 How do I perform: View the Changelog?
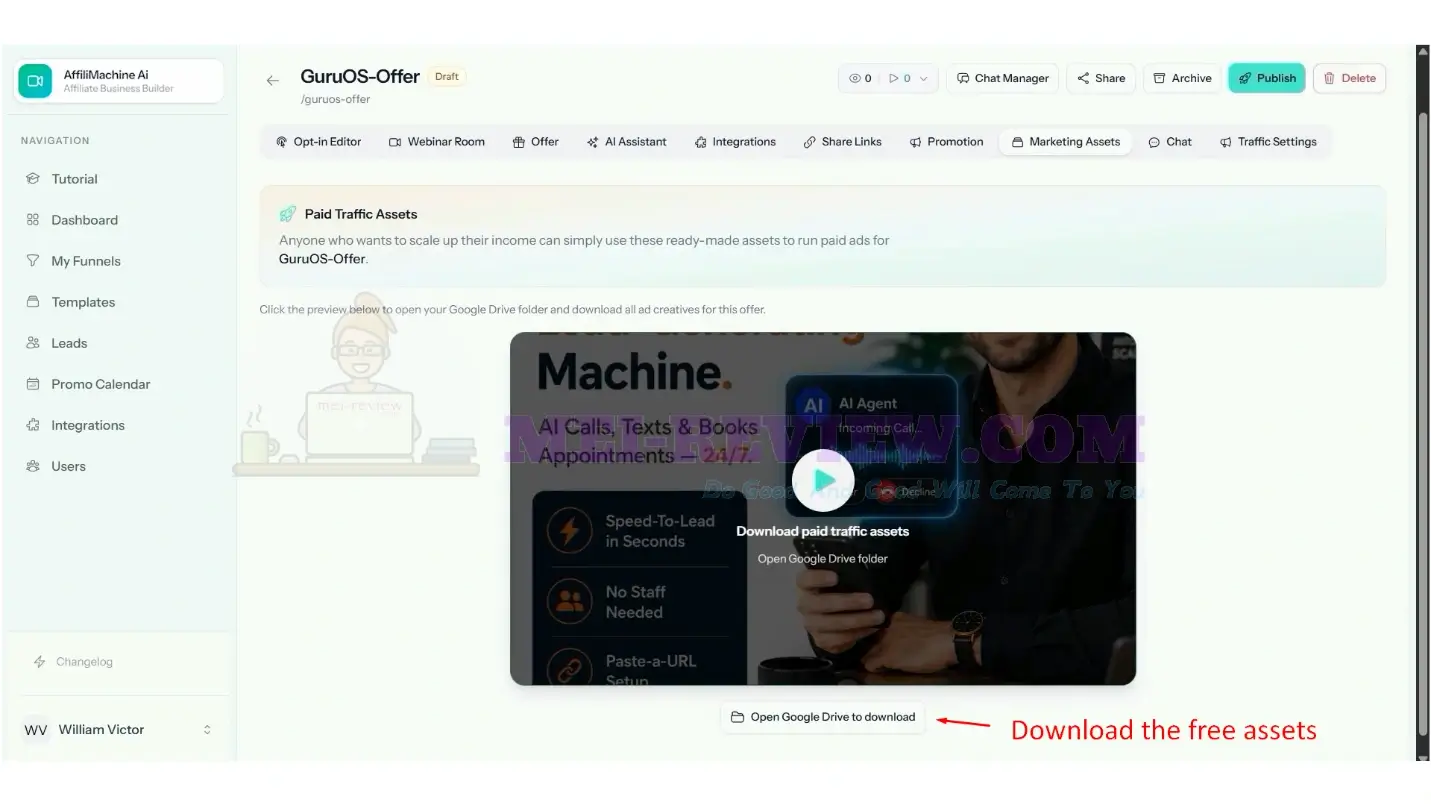click(x=73, y=662)
